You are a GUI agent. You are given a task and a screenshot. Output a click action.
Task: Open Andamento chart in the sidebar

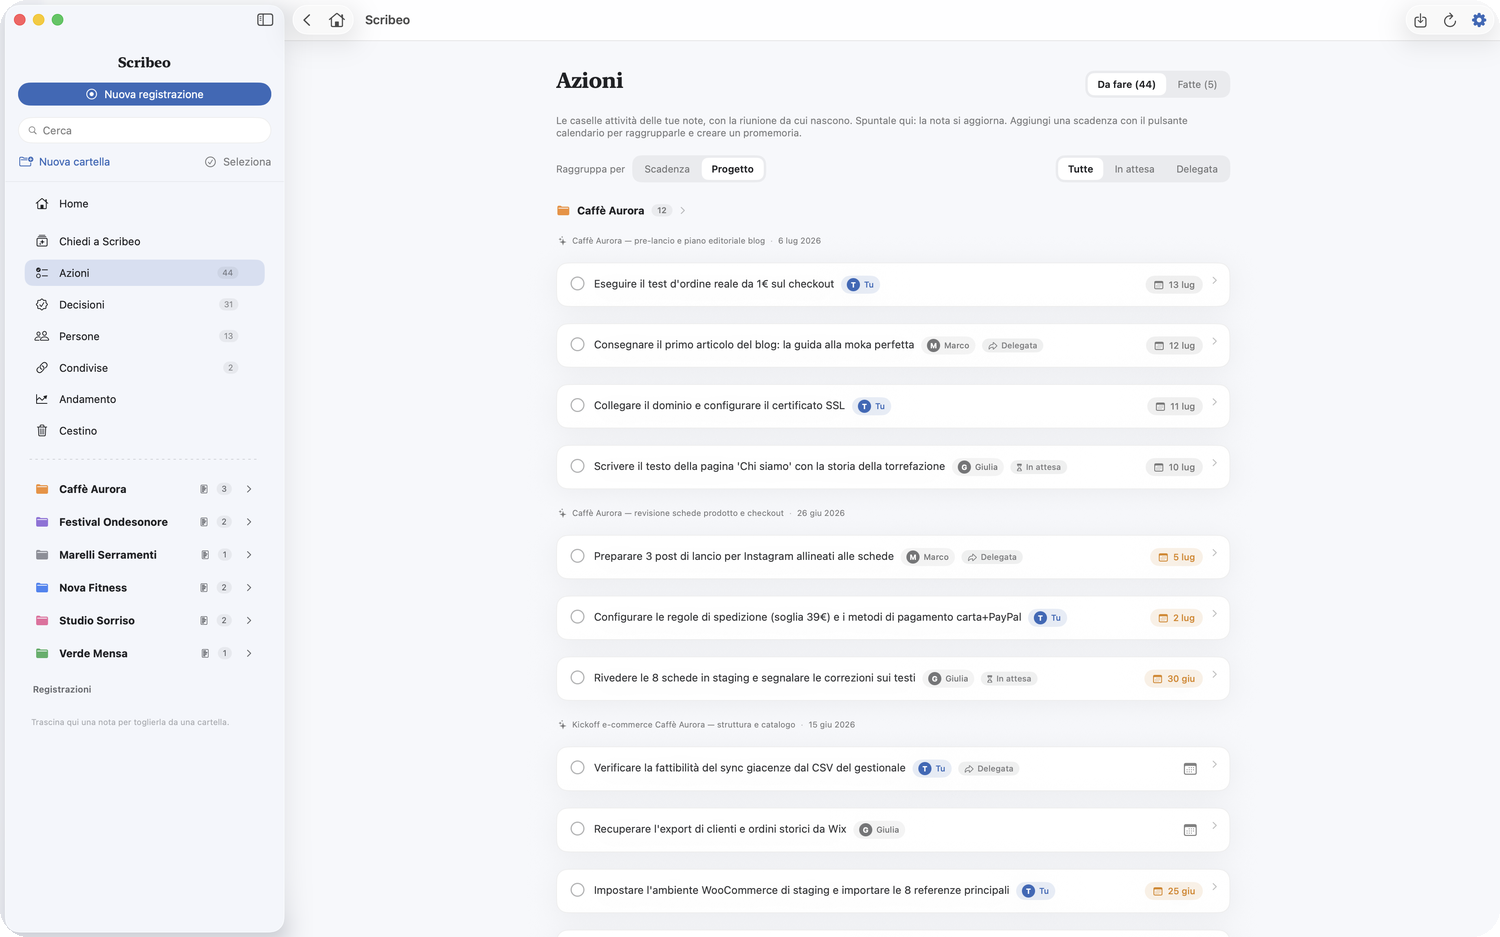pyautogui.click(x=145, y=399)
